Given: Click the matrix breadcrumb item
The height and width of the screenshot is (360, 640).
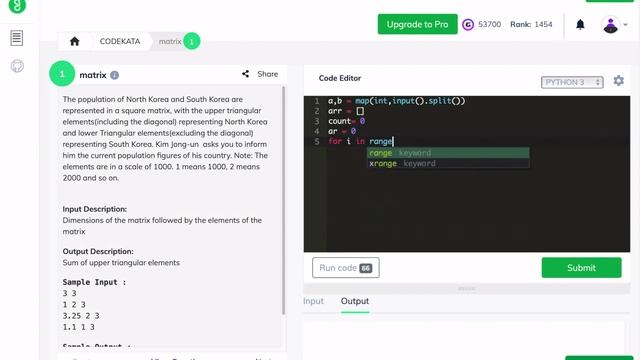Looking at the screenshot, I should (x=170, y=41).
